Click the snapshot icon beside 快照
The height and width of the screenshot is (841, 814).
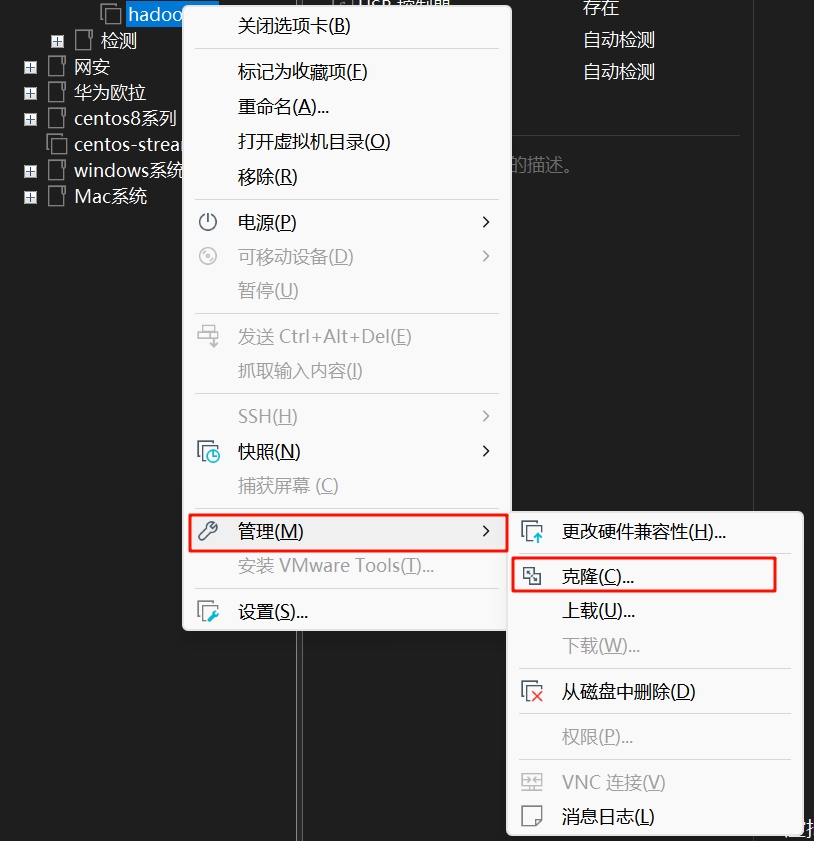pyautogui.click(x=209, y=451)
